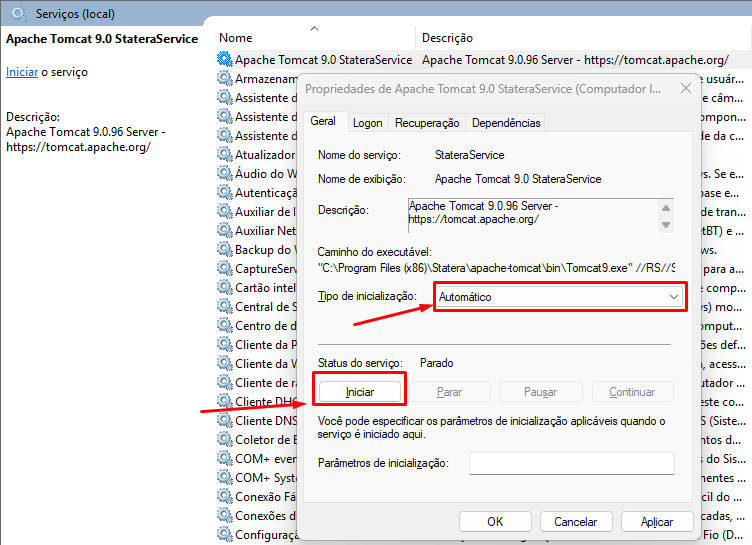
Task: Open the Tipo de inicialização dropdown
Action: (x=560, y=297)
